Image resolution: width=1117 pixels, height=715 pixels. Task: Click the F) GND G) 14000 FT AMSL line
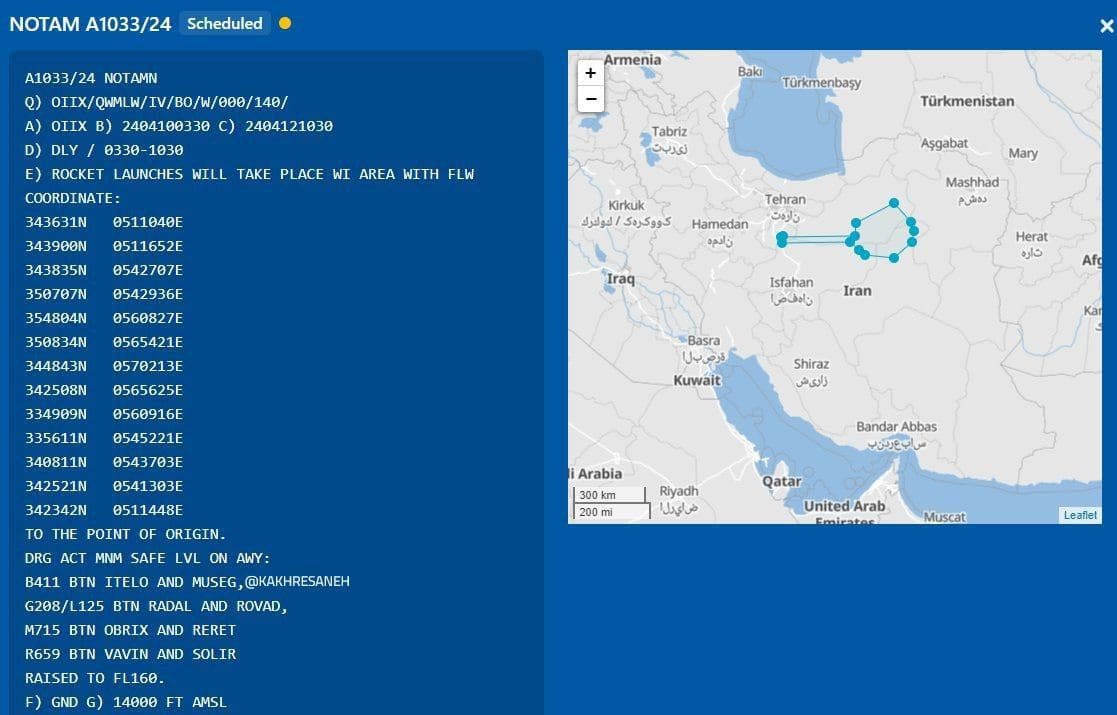tap(125, 702)
